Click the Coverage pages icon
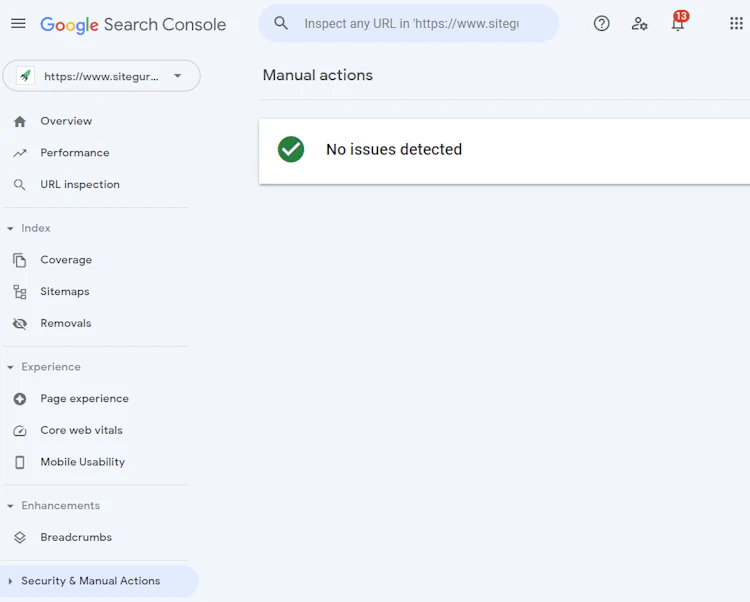Screen dimensions: 750x602 [20, 260]
